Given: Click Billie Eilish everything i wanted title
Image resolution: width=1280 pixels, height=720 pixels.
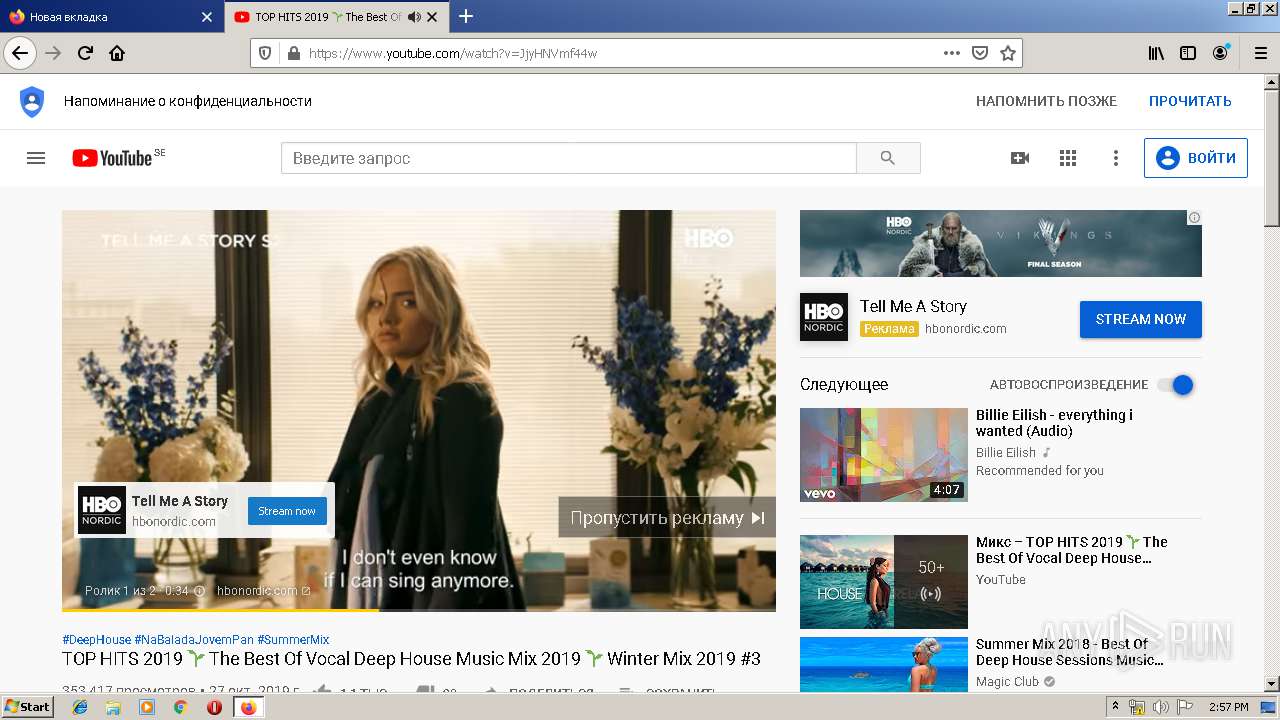Looking at the screenshot, I should 1054,423.
